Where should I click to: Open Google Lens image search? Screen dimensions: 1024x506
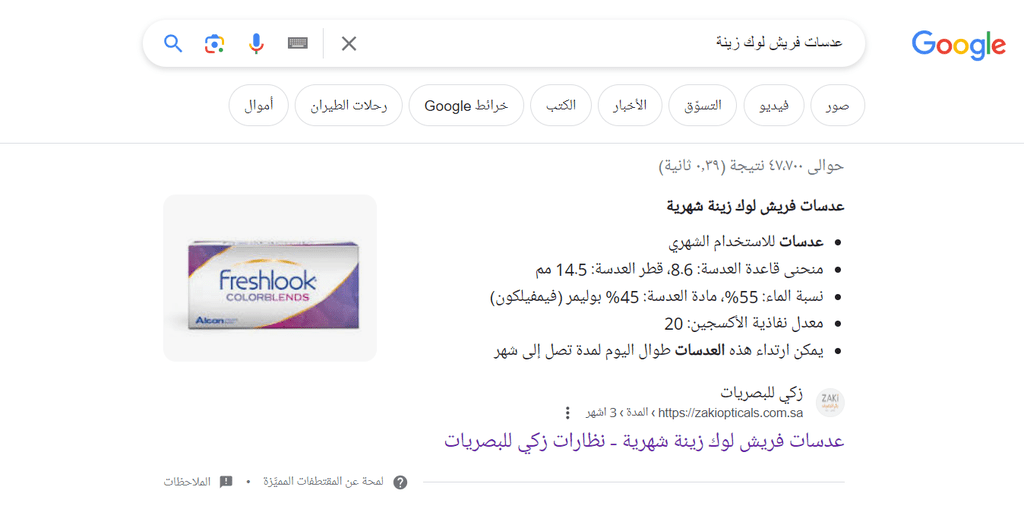point(214,44)
